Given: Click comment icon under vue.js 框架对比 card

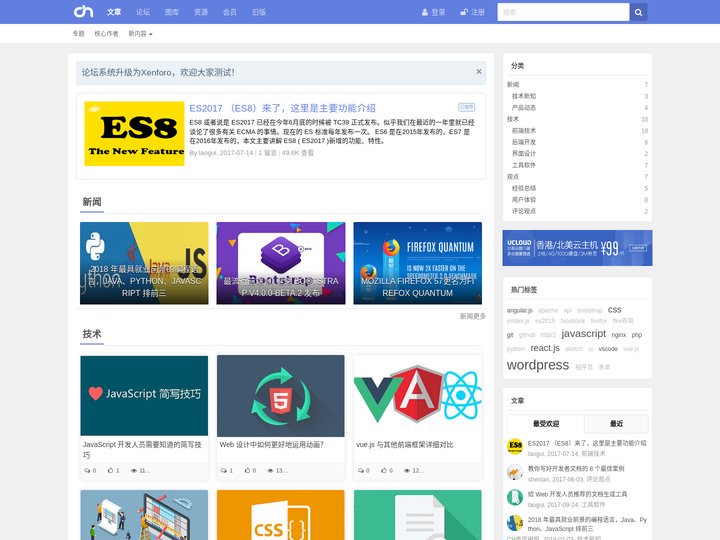Looking at the screenshot, I should coord(361,471).
